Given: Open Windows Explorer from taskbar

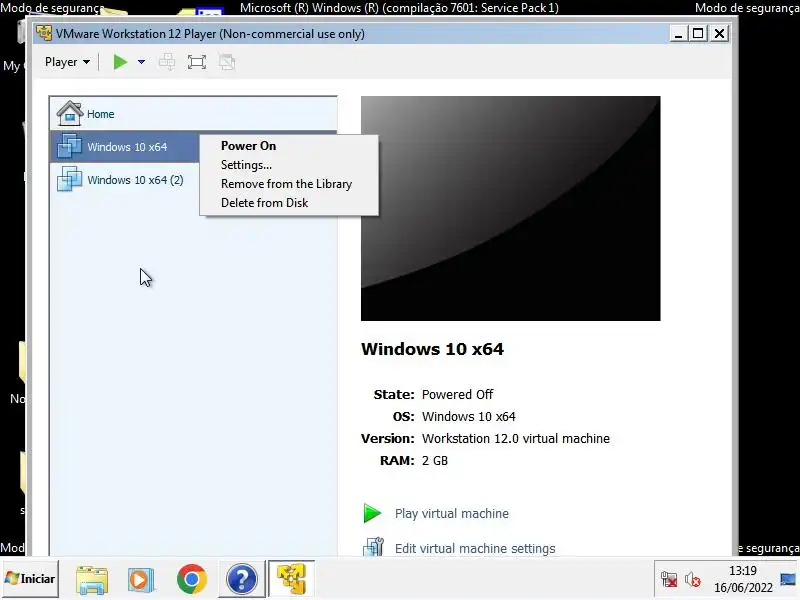Looking at the screenshot, I should click(x=92, y=579).
